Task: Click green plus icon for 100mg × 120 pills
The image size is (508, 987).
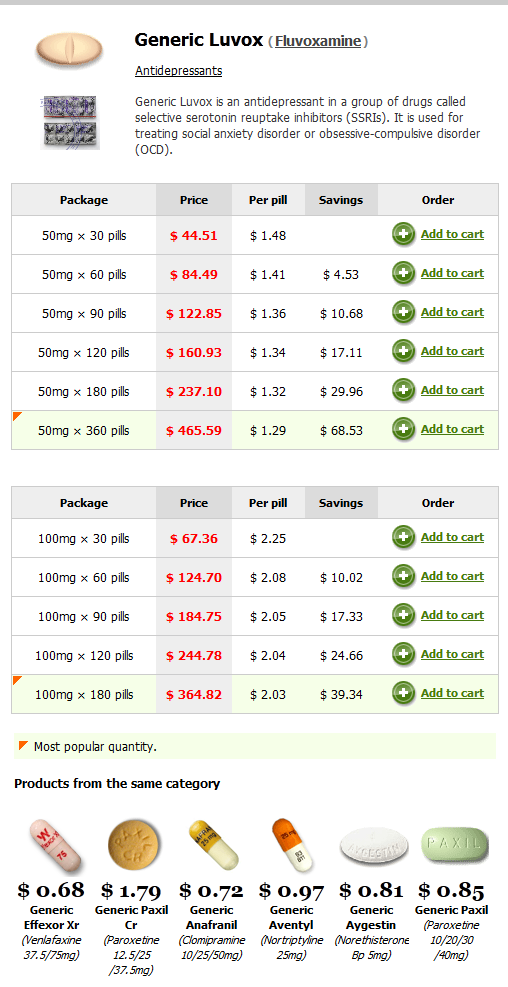Action: click(403, 655)
